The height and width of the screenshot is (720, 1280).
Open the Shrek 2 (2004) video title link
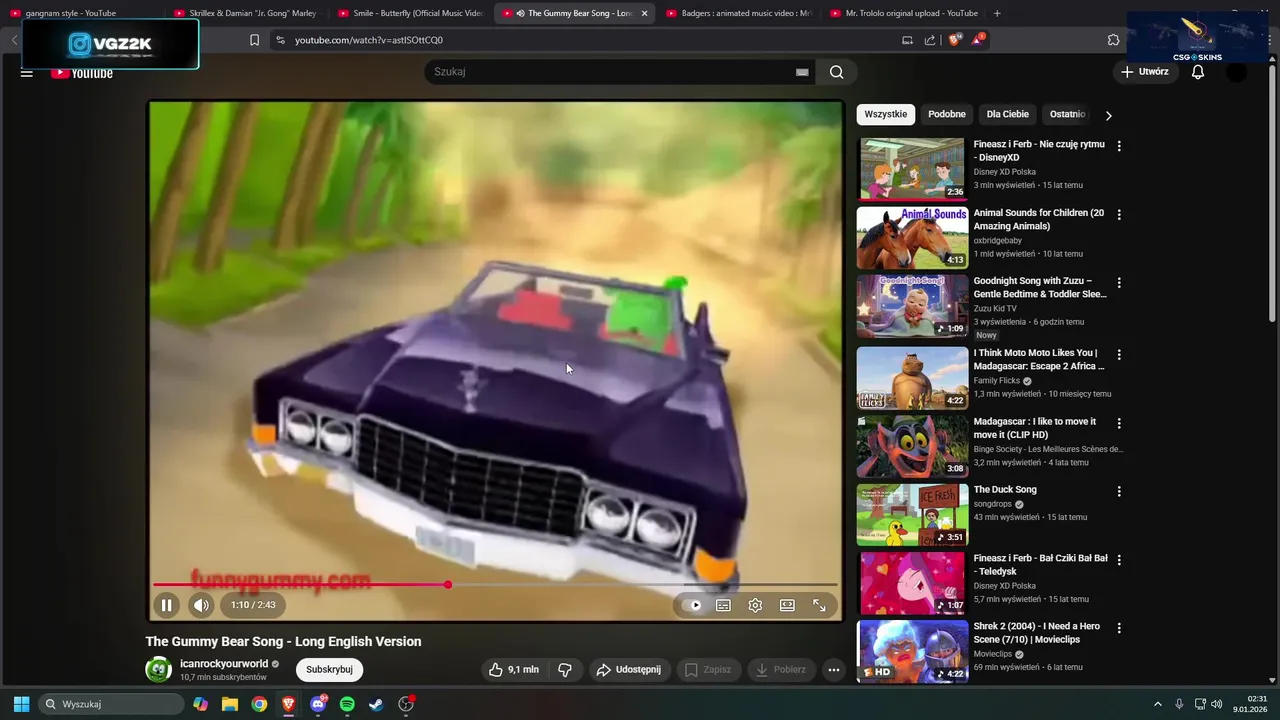pyautogui.click(x=1037, y=633)
